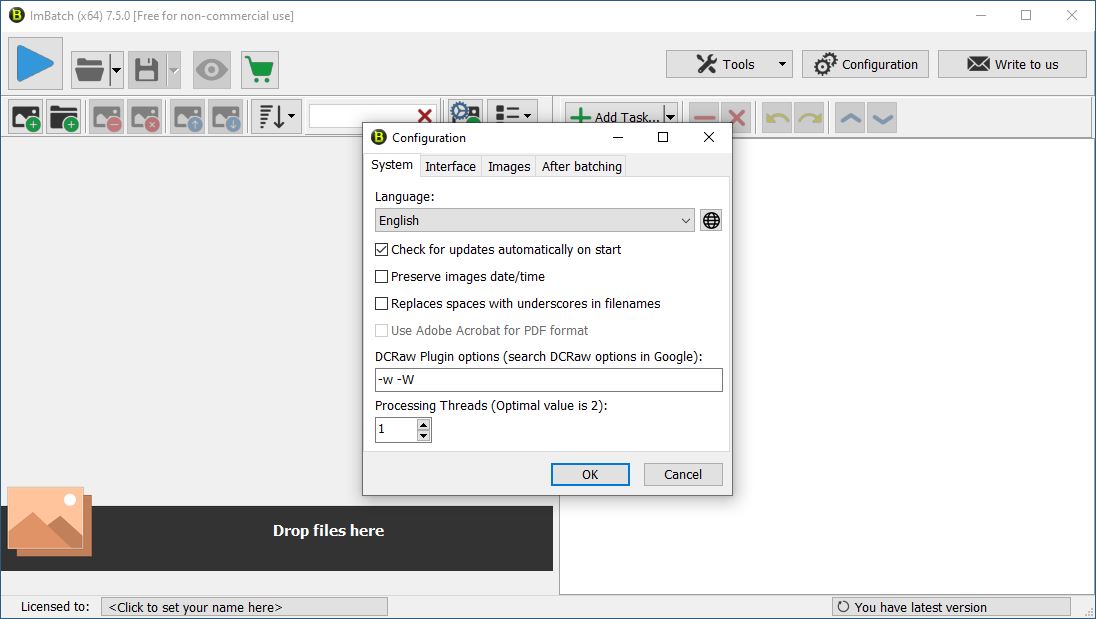
Task: Add images with green plus icon
Action: [26, 117]
